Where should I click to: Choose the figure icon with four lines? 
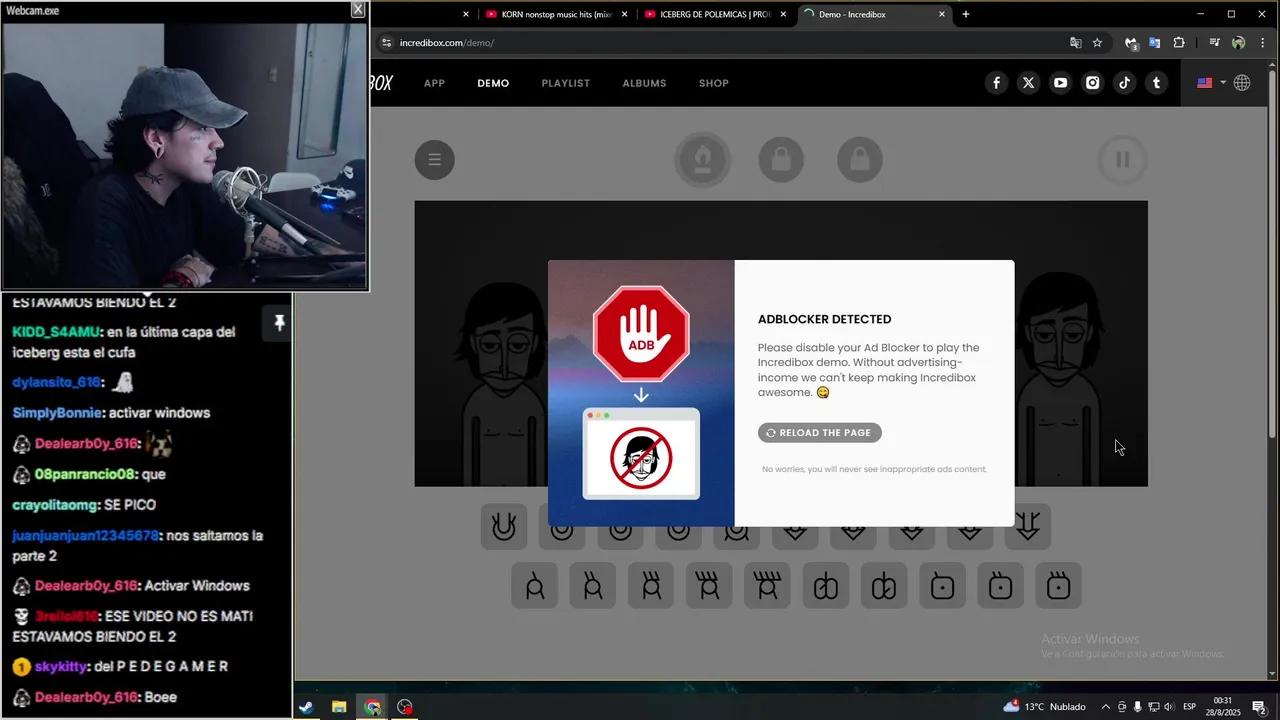point(709,586)
